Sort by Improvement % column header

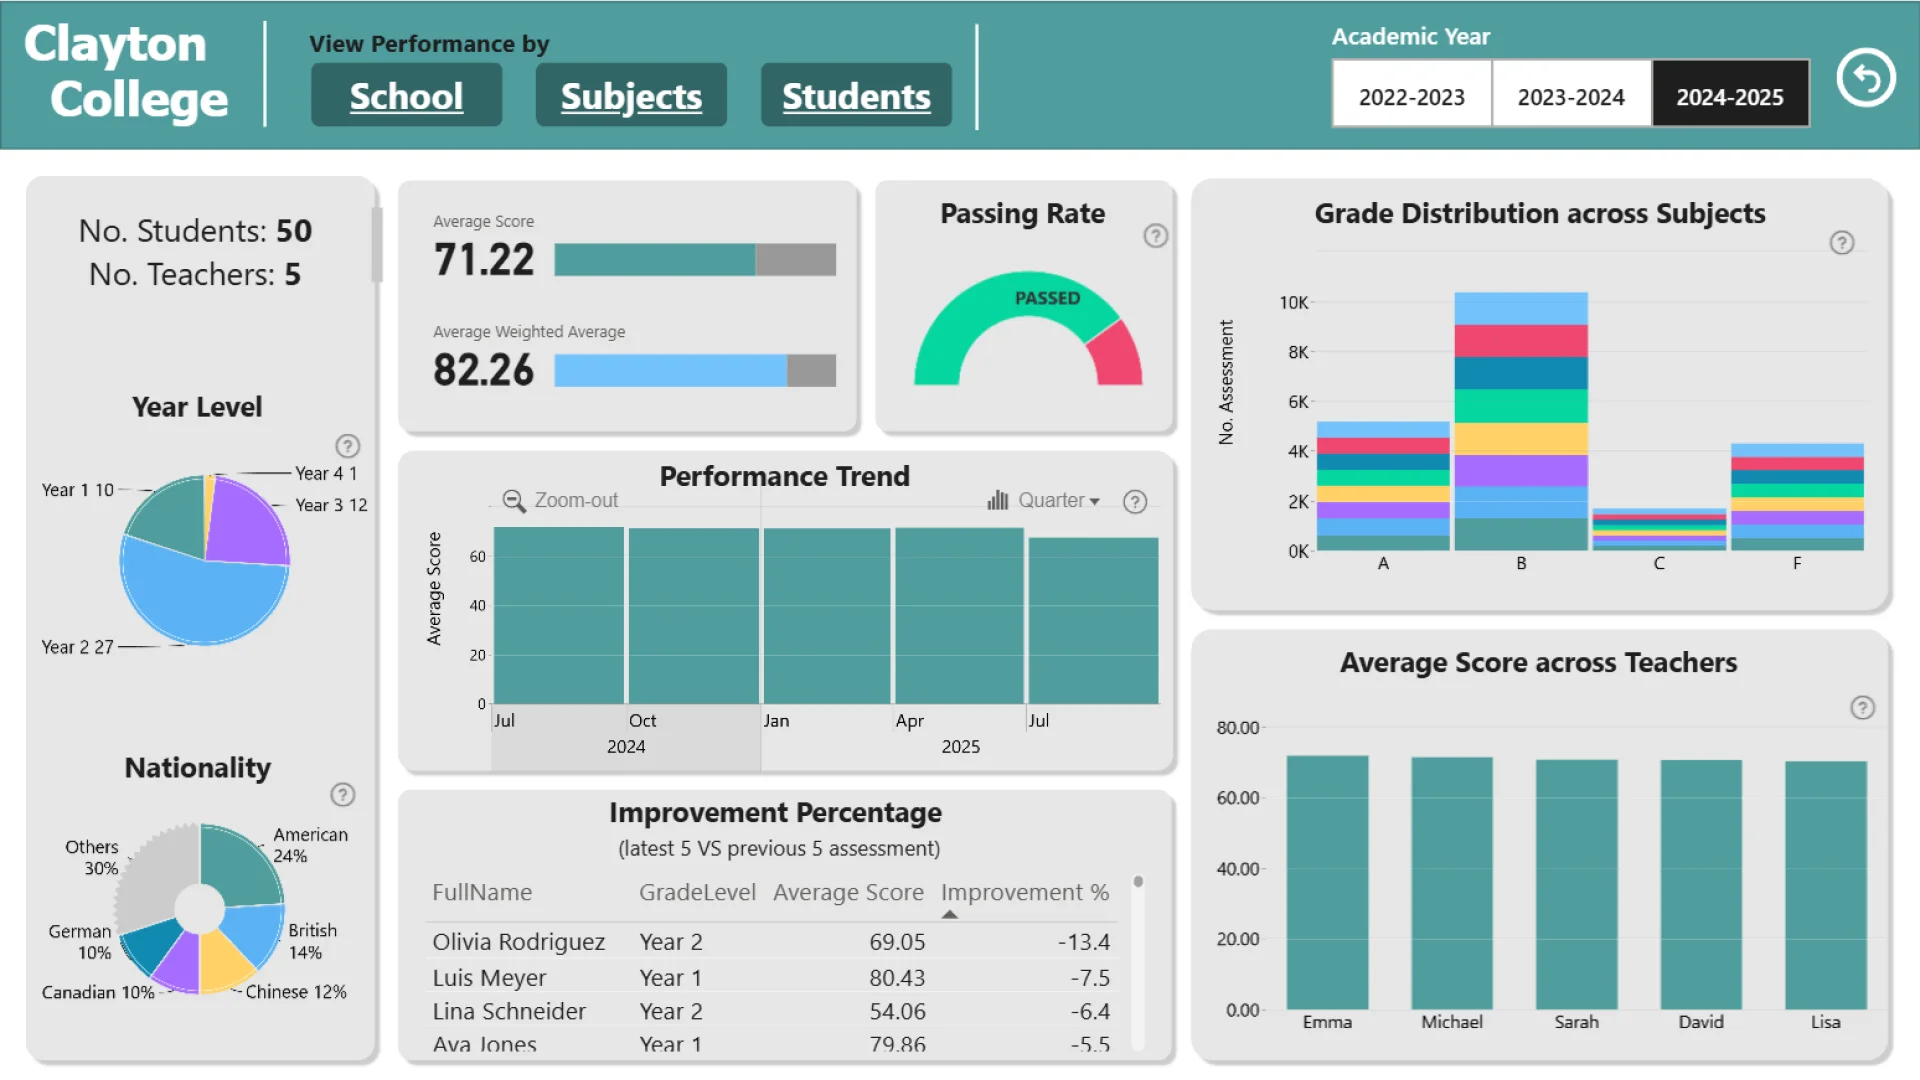pyautogui.click(x=1024, y=892)
